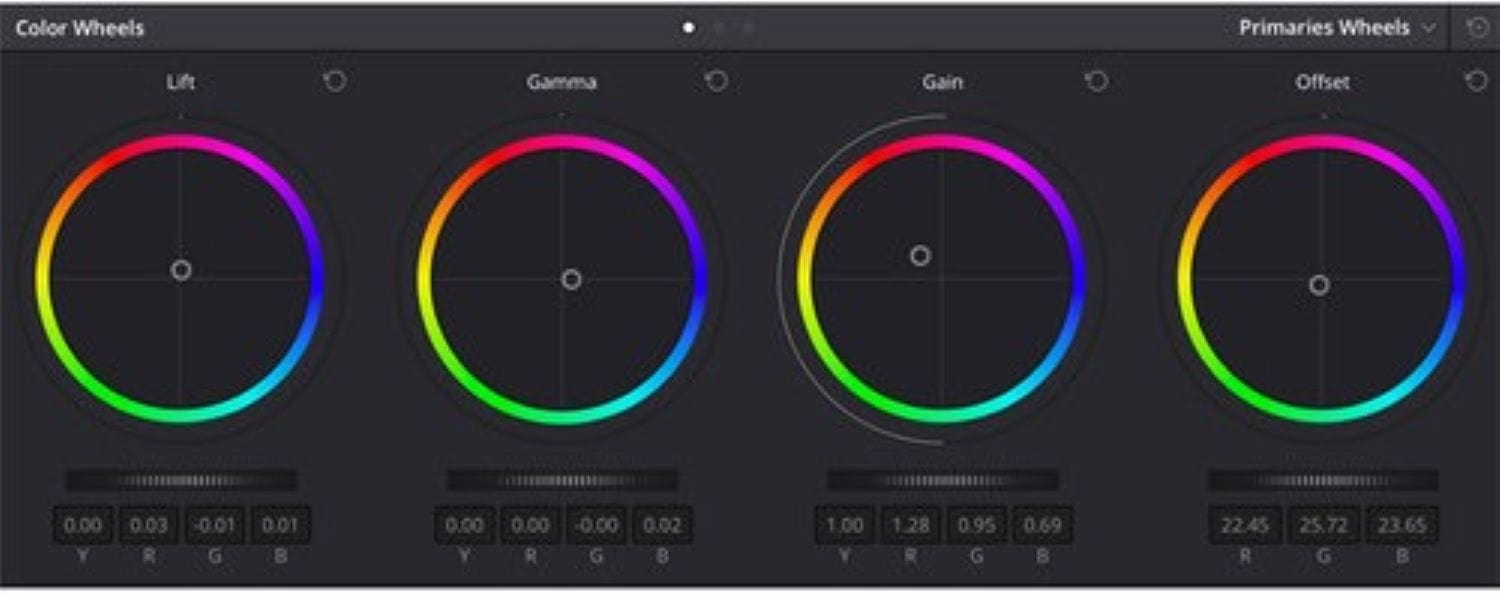This screenshot has width=1500, height=594.
Task: Switch to the third palette page dot
Action: [x=748, y=28]
